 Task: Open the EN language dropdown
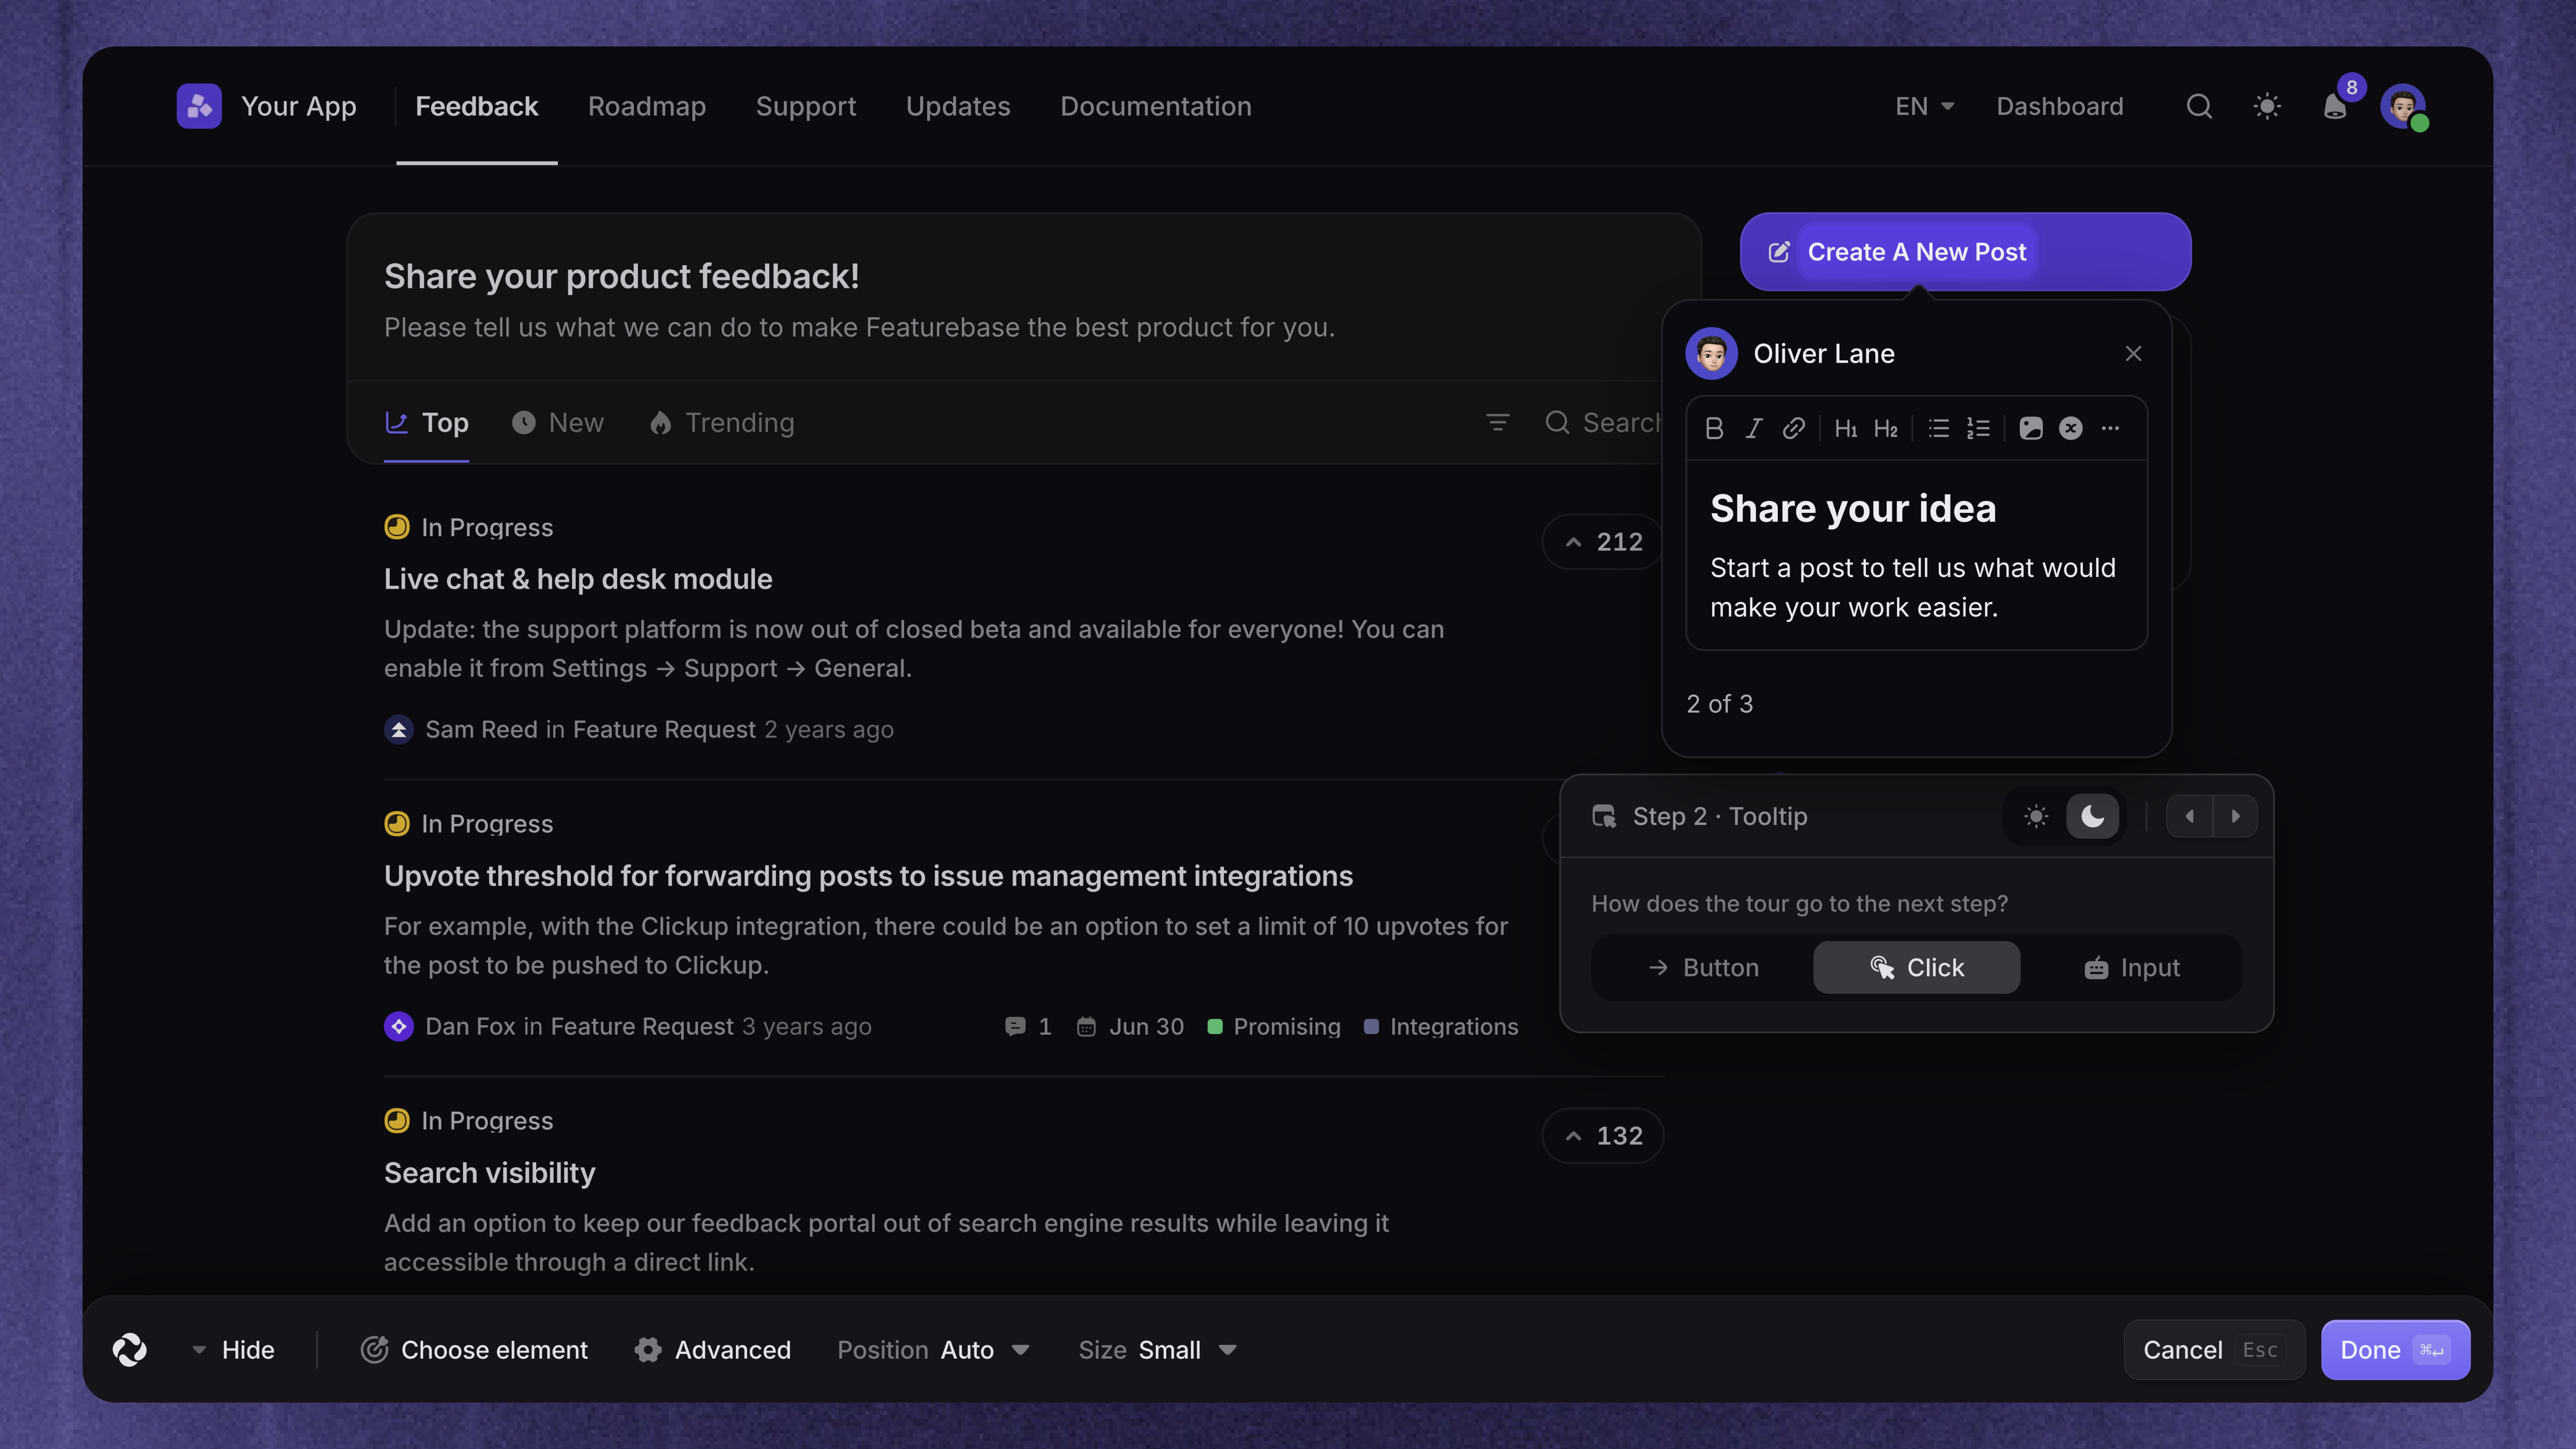click(x=1924, y=106)
